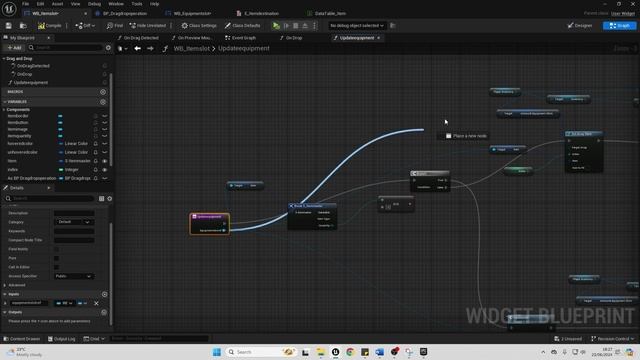Click the eject button in the play toolbar

click(x=305, y=26)
